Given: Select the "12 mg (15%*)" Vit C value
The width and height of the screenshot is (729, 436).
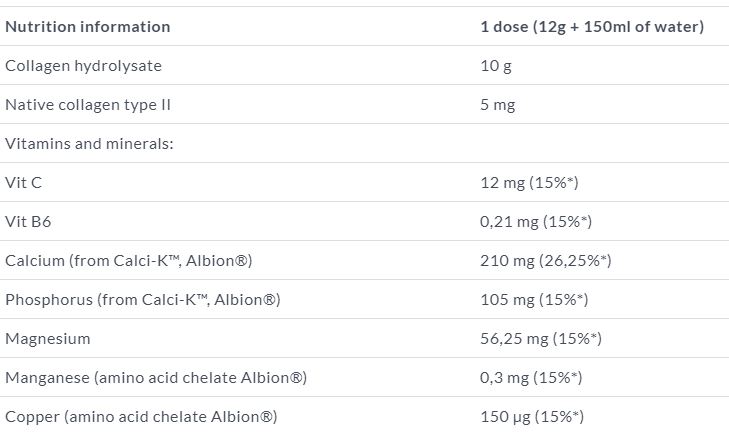Looking at the screenshot, I should pyautogui.click(x=530, y=183).
